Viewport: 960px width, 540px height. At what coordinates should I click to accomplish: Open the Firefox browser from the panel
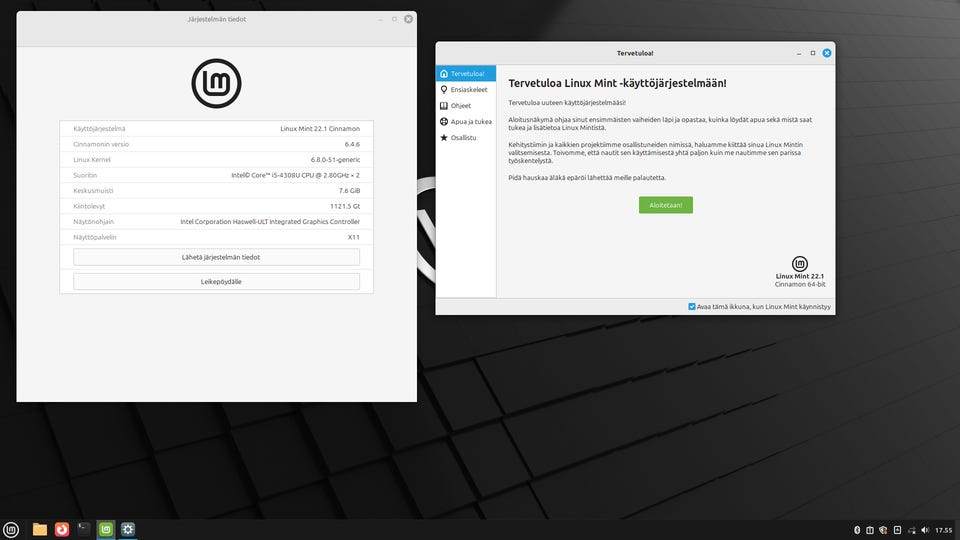click(x=62, y=530)
